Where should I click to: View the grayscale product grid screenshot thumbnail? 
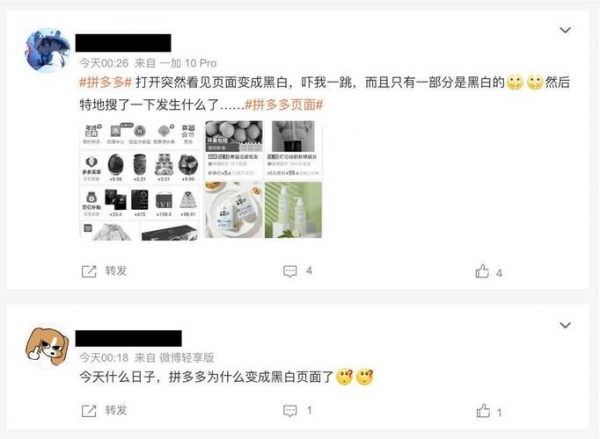[139, 180]
